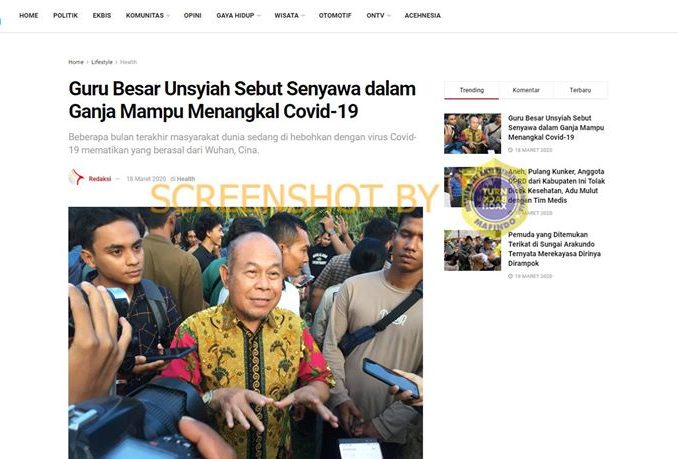Click the Redaksi author name link
Viewport: 678px width, 459px height.
100,179
